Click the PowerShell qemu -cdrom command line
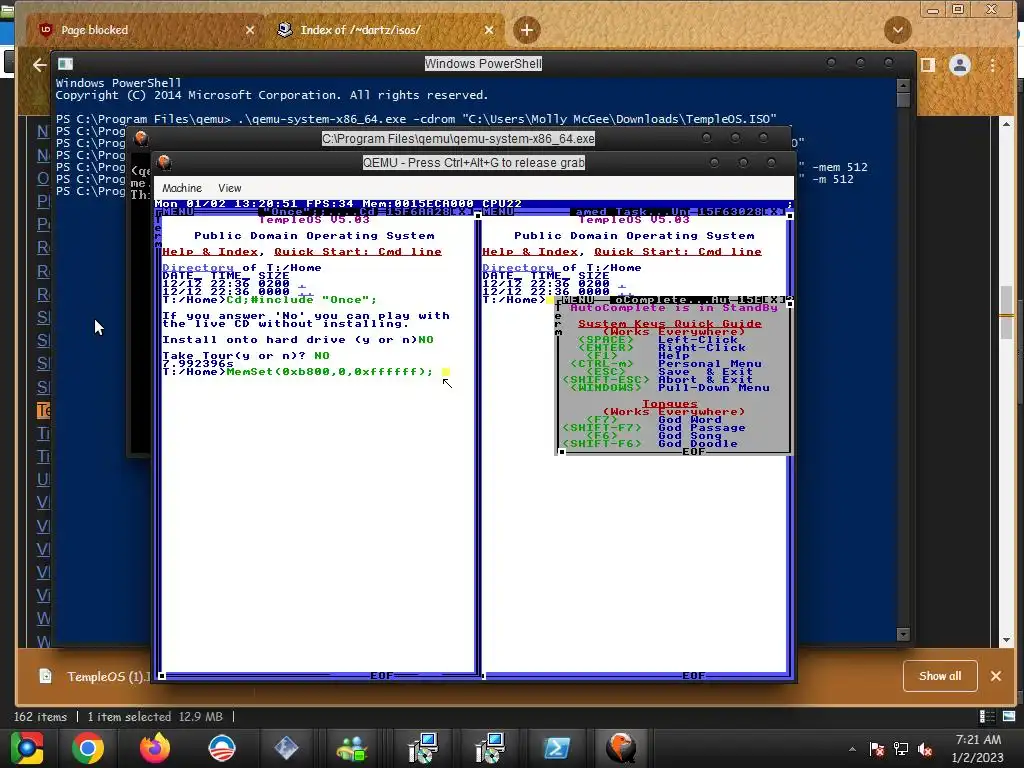This screenshot has width=1024, height=768. pyautogui.click(x=416, y=119)
